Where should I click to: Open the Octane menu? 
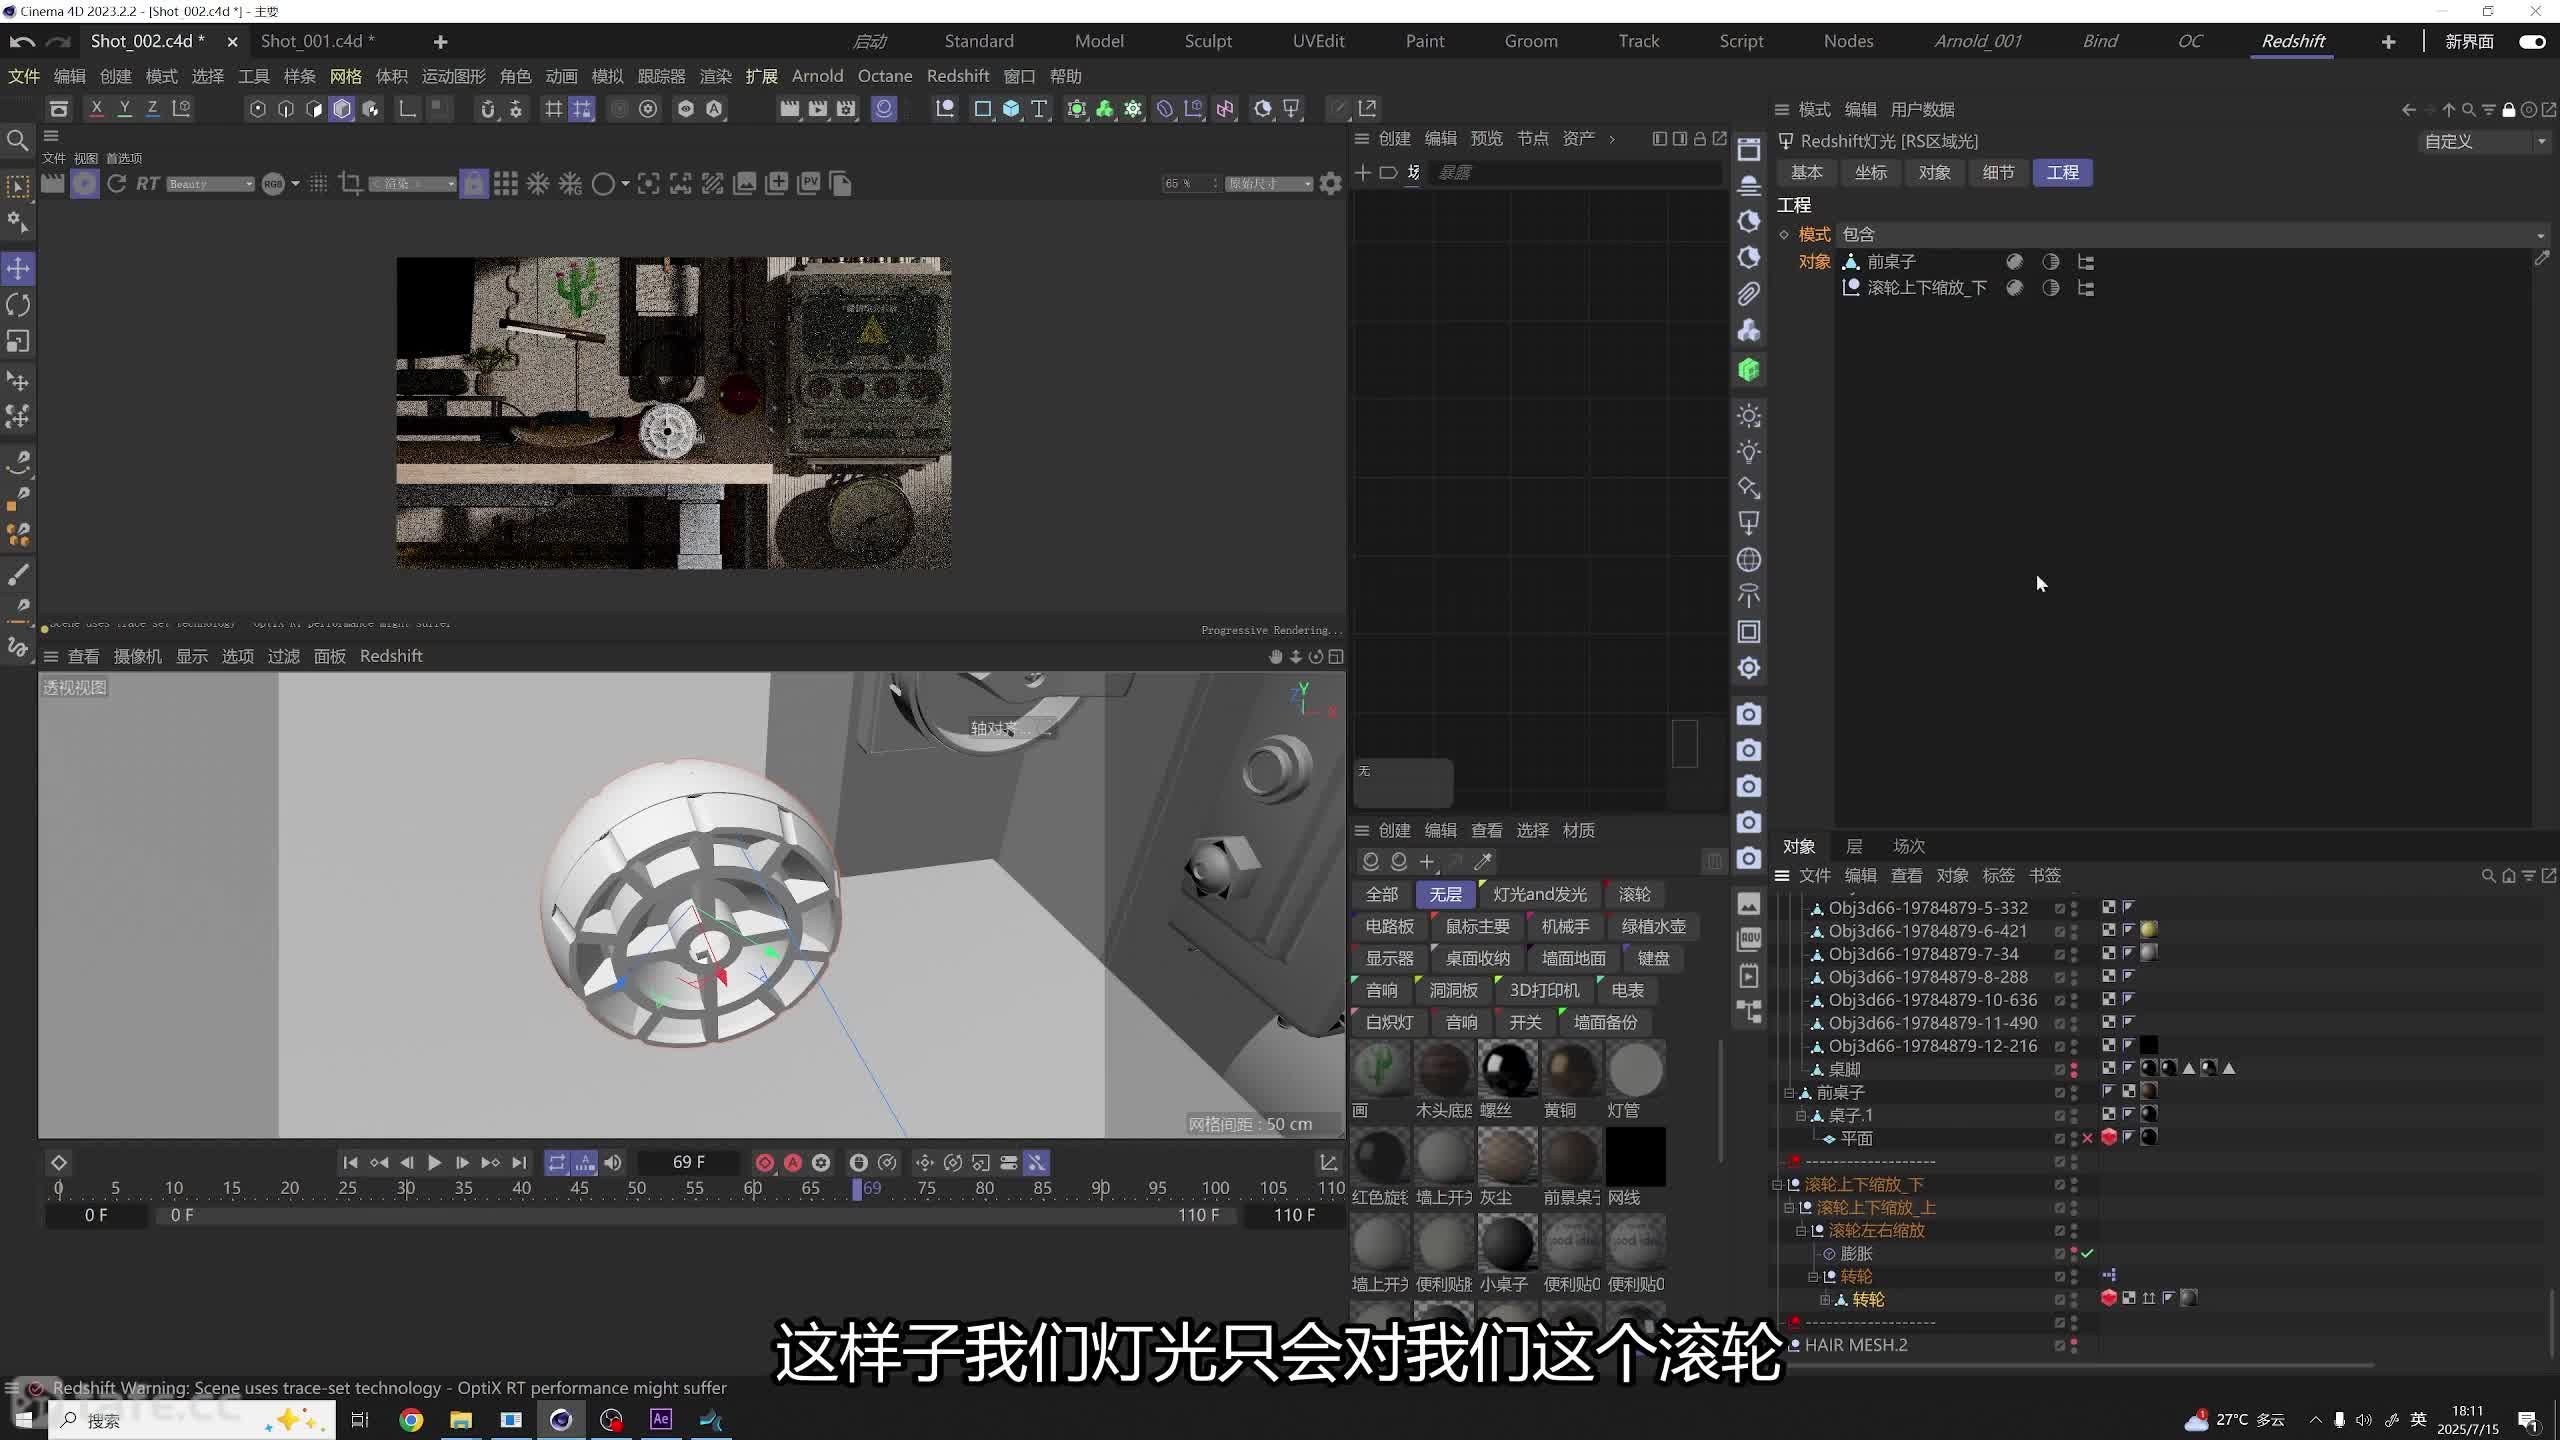click(x=885, y=76)
